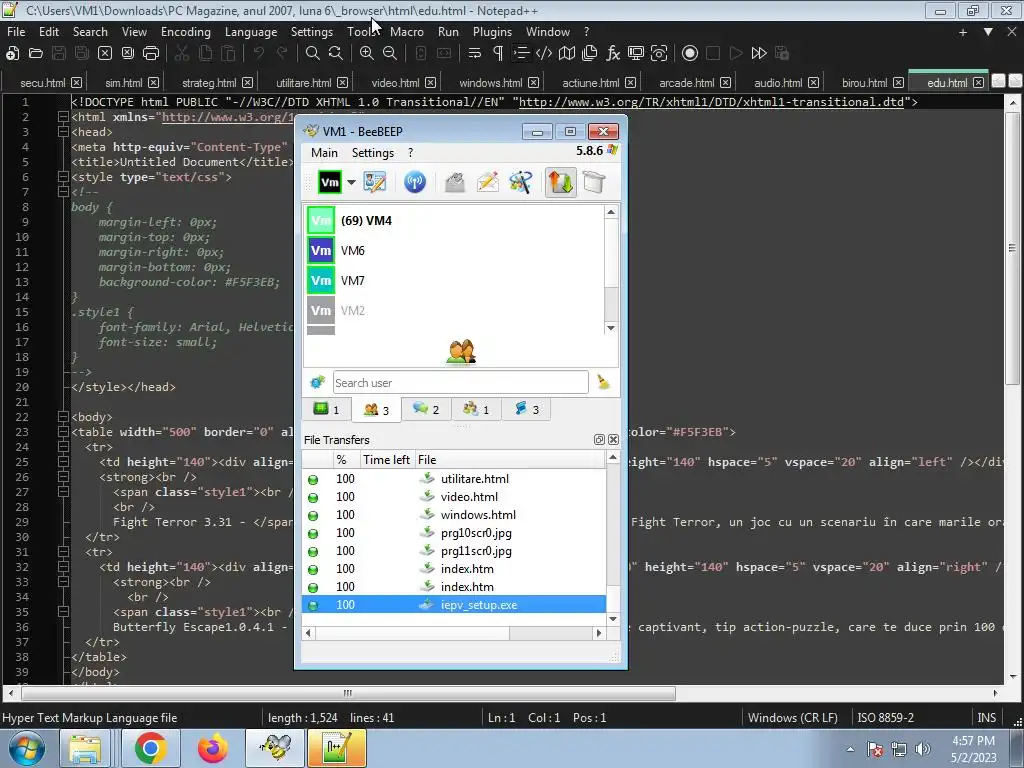The width and height of the screenshot is (1024, 768).
Task: Open the BeeBEEP wand and colored shapes icon
Action: pos(520,182)
